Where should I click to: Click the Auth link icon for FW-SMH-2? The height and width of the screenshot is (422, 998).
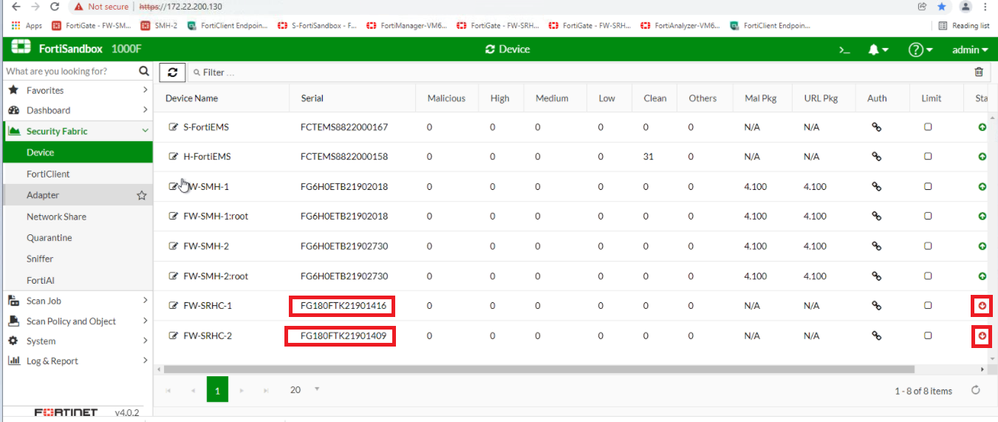[x=876, y=246]
